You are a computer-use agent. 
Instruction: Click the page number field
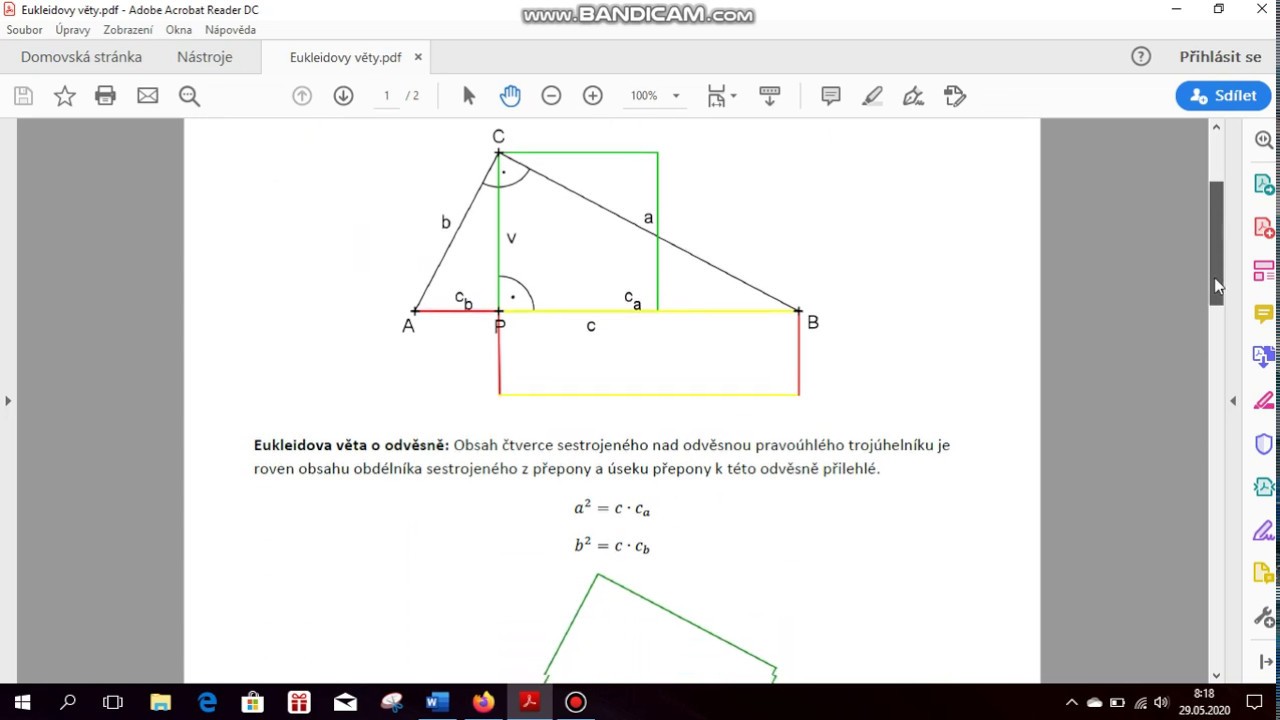pos(386,96)
